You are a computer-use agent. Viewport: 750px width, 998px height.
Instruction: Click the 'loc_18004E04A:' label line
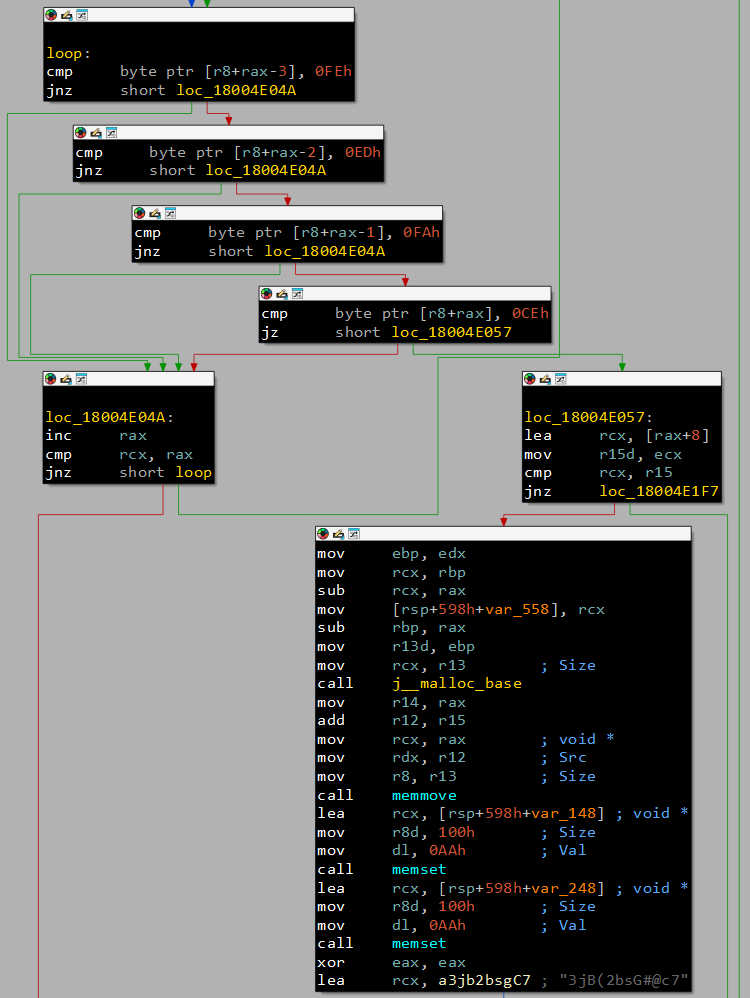pyautogui.click(x=110, y=417)
